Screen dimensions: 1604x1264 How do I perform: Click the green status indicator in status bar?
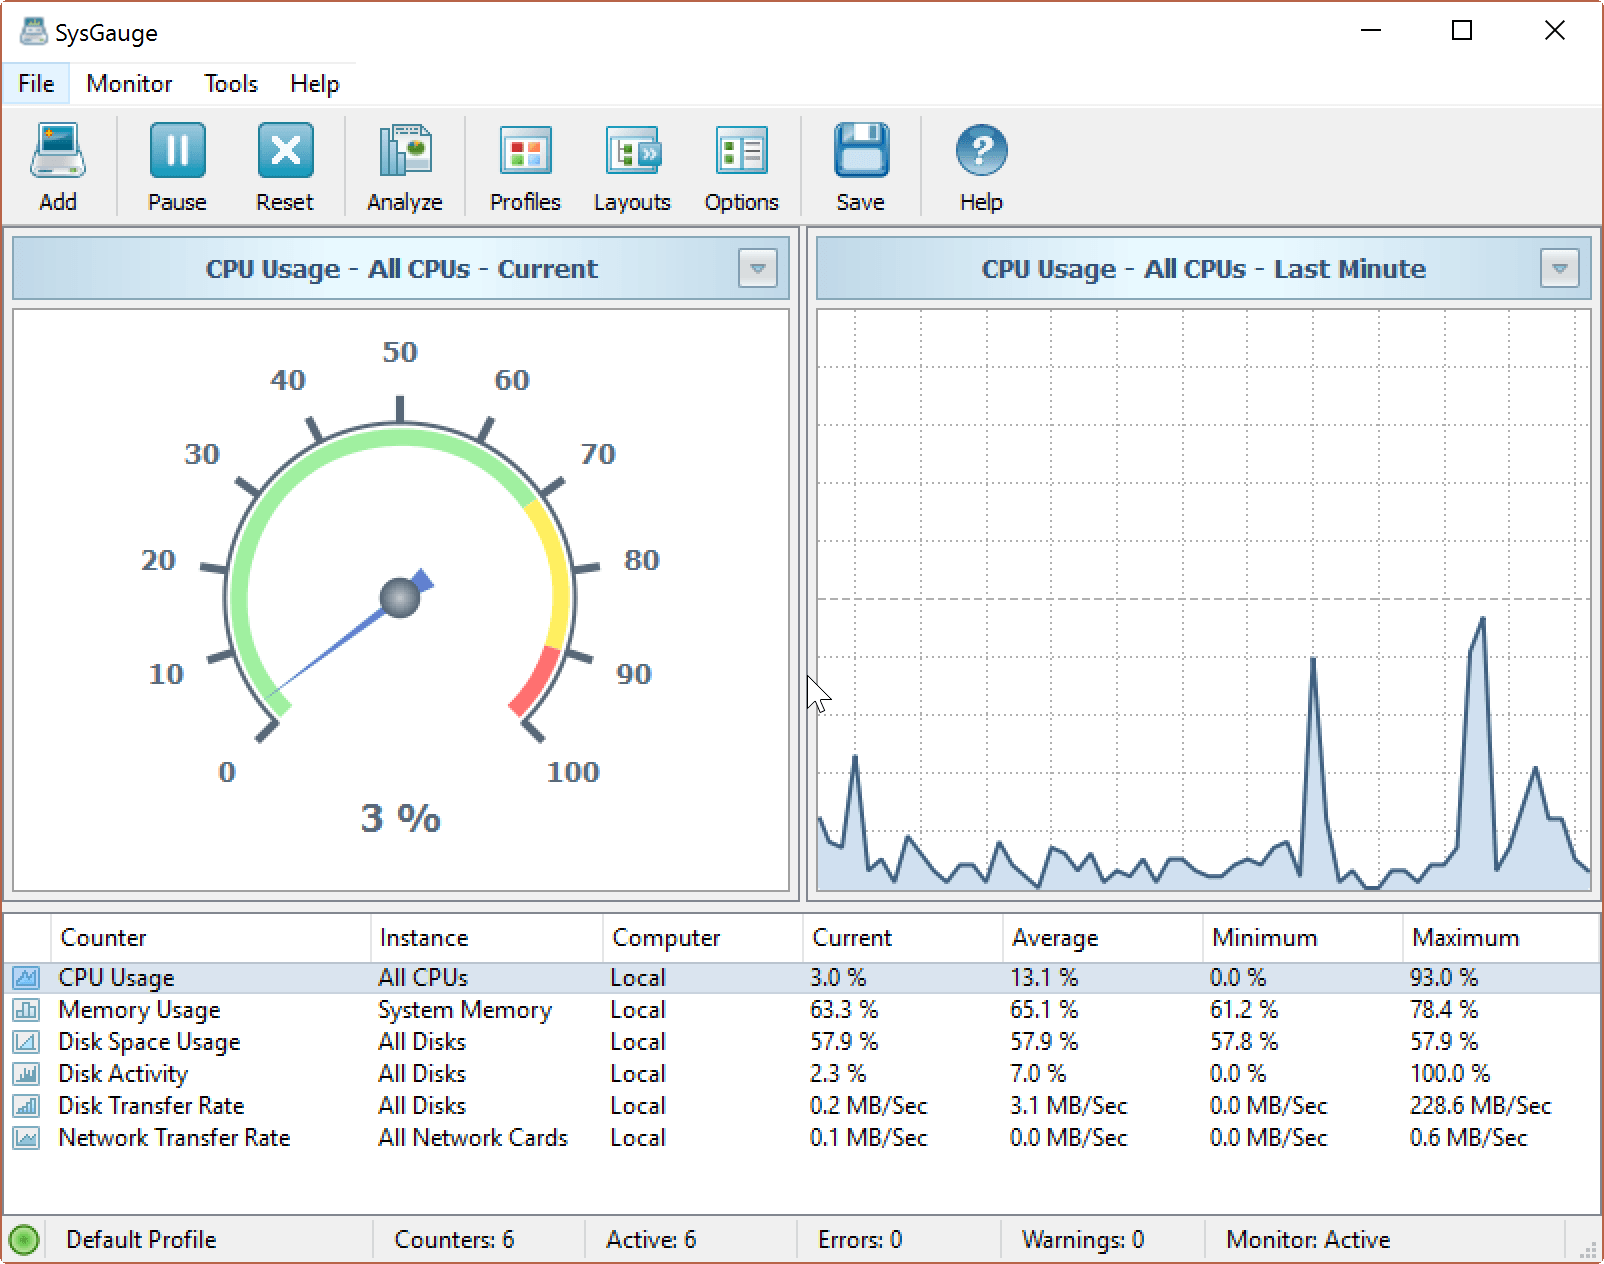click(24, 1240)
